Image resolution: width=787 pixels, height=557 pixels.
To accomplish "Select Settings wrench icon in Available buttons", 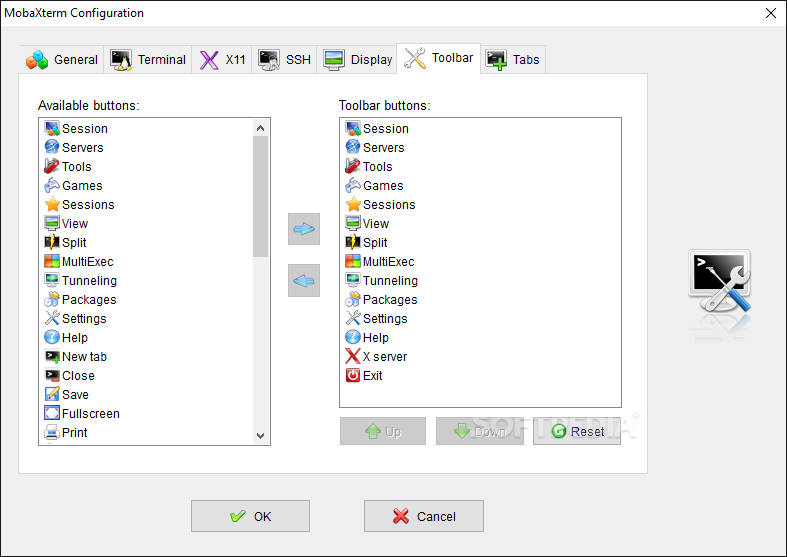I will tap(52, 318).
